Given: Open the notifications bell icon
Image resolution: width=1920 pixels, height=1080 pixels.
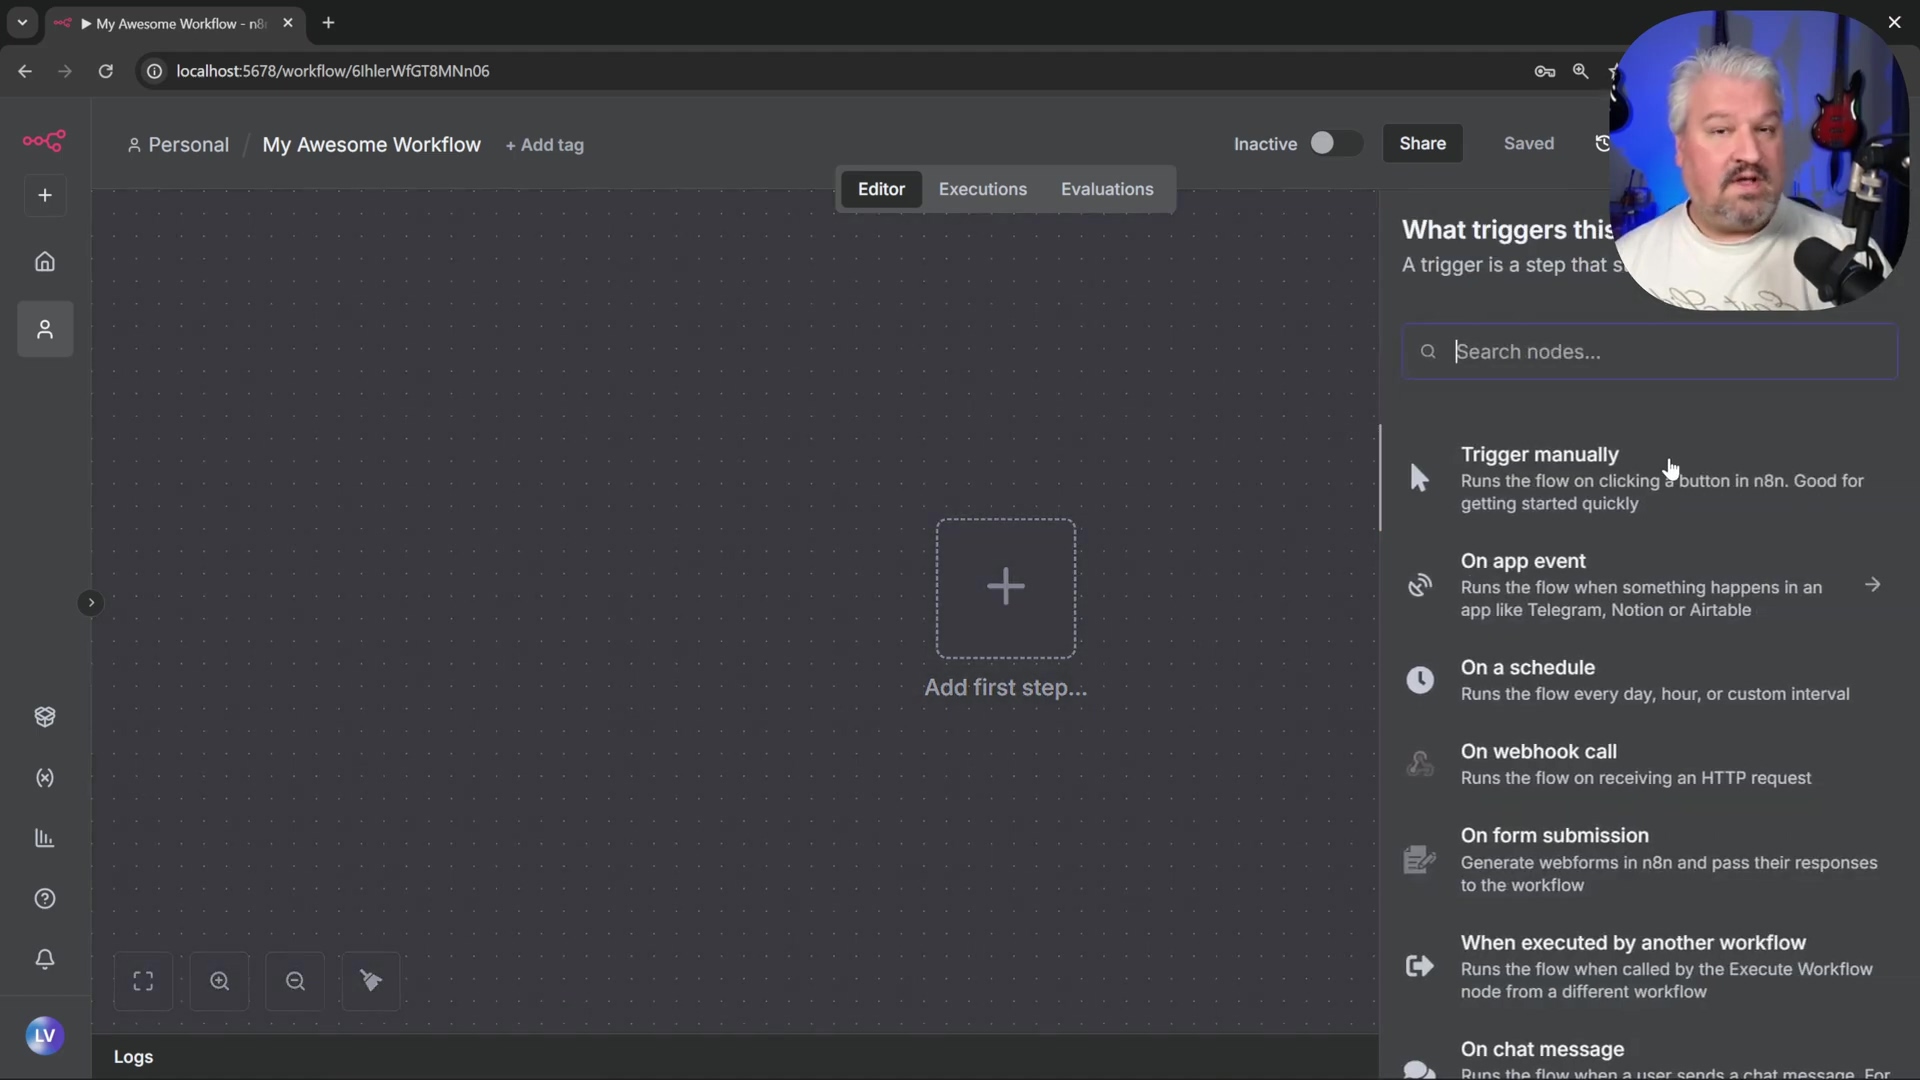Looking at the screenshot, I should click(45, 959).
